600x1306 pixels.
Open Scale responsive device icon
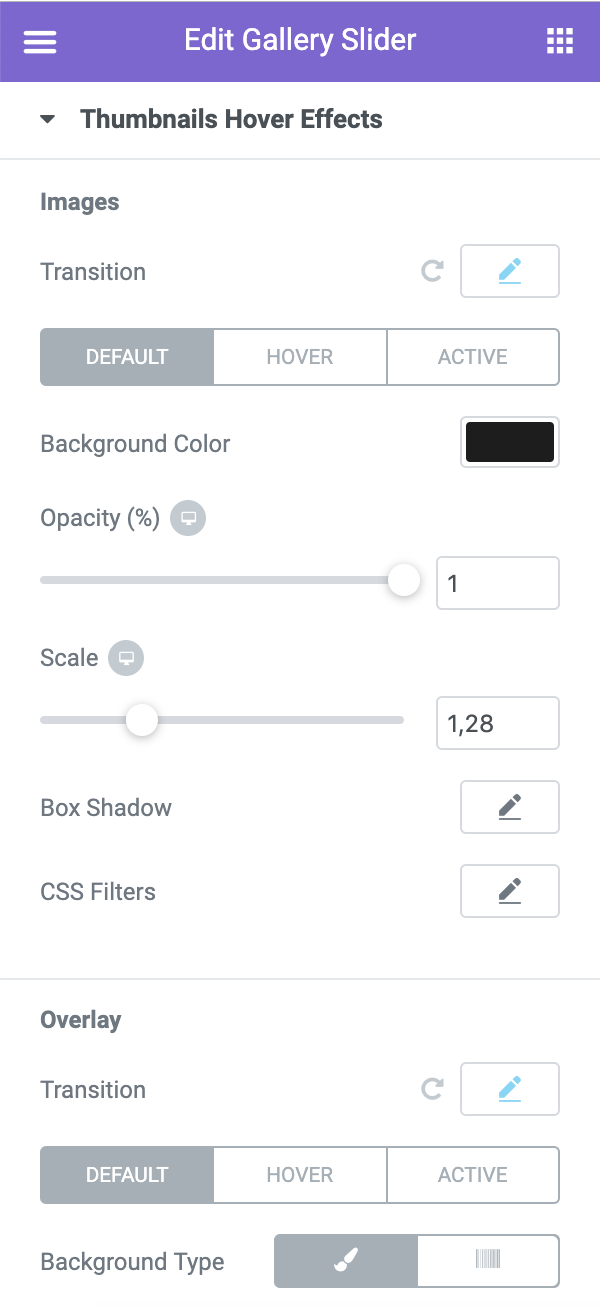tap(126, 658)
